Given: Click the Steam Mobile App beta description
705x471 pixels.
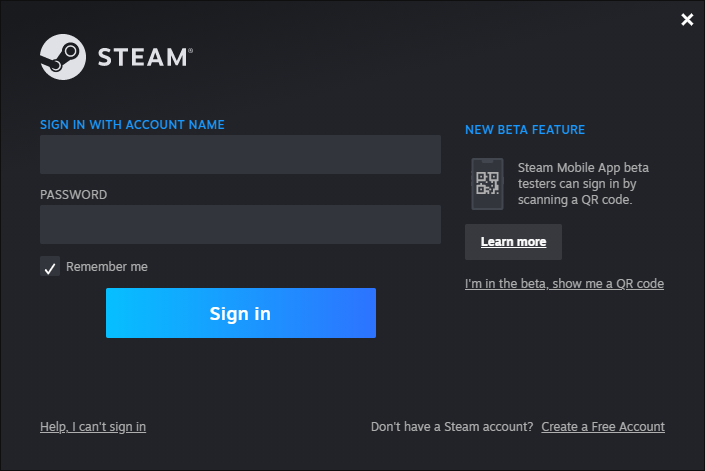Looking at the screenshot, I should click(583, 184).
